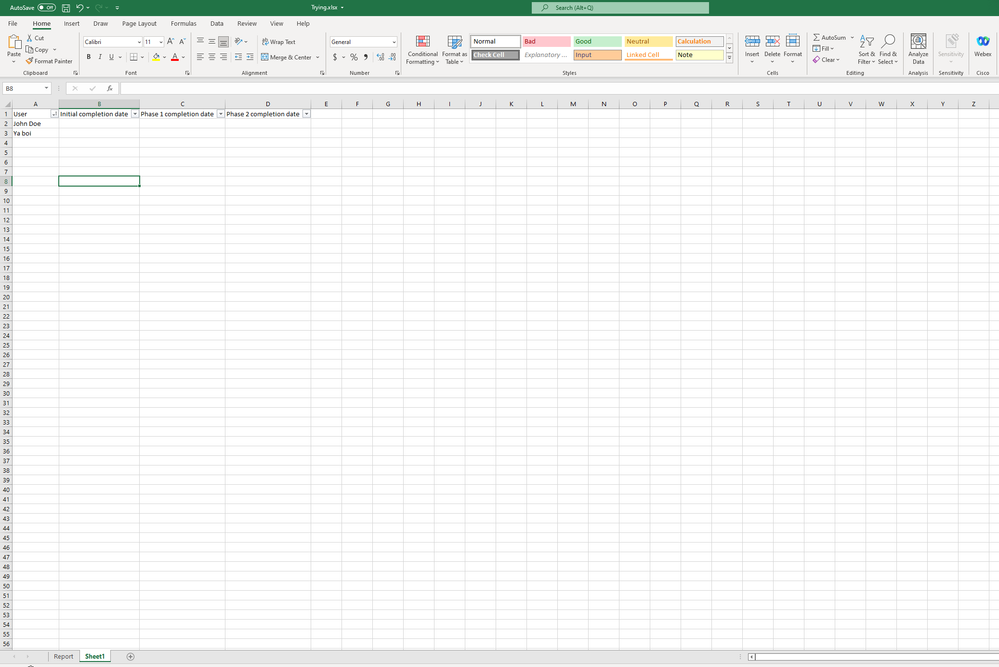Click the Paste clipboard icon

(x=14, y=43)
